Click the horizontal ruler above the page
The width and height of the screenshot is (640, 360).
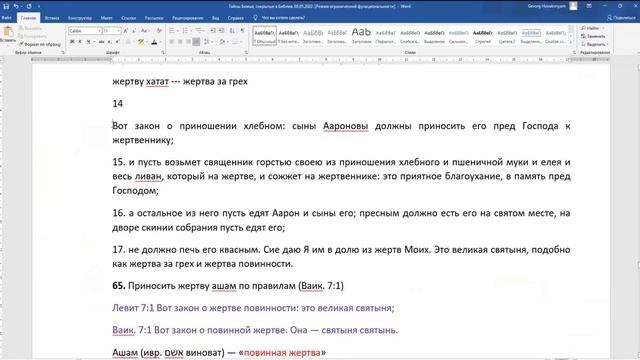point(320,60)
